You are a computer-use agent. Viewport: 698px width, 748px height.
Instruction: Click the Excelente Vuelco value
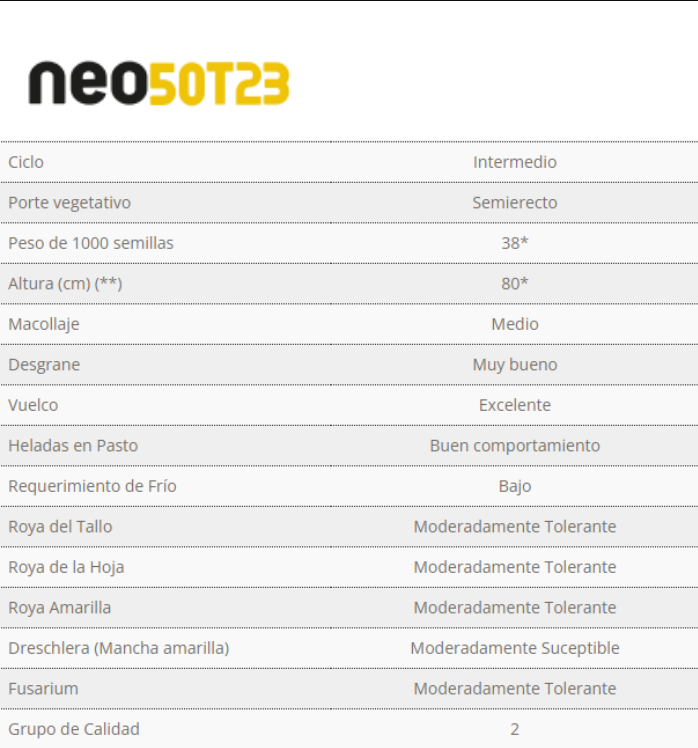point(515,405)
